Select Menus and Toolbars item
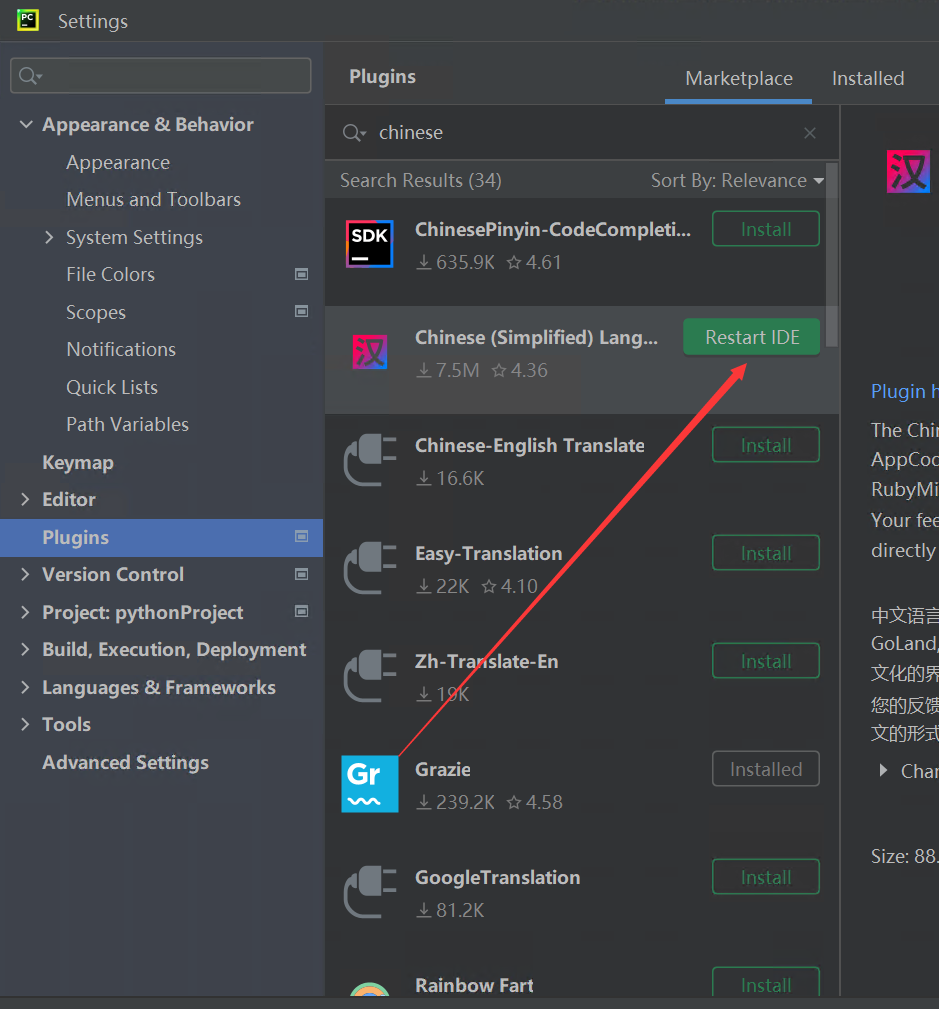This screenshot has height=1009, width=939. point(153,199)
